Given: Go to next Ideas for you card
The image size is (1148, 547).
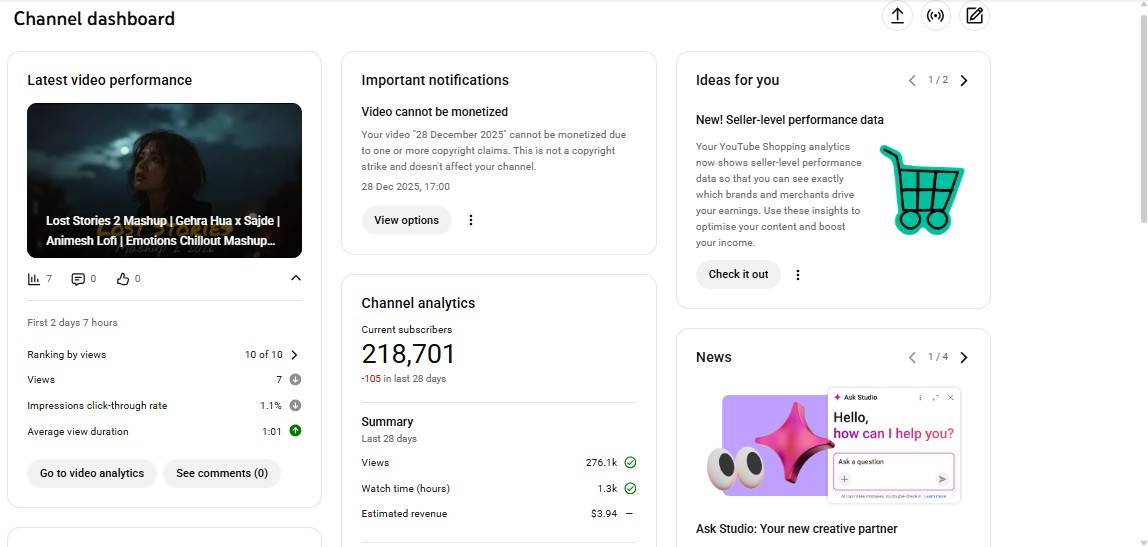Looking at the screenshot, I should (x=964, y=80).
